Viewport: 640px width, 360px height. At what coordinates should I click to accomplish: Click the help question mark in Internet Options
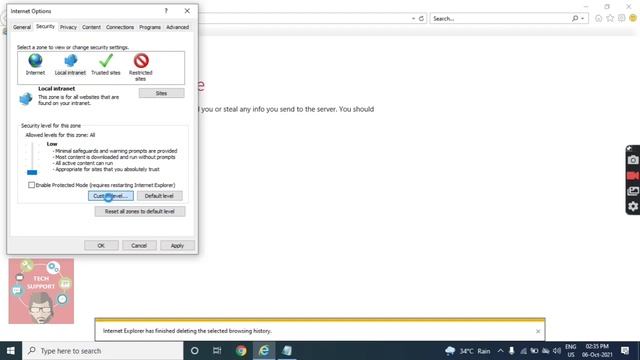[x=166, y=11]
